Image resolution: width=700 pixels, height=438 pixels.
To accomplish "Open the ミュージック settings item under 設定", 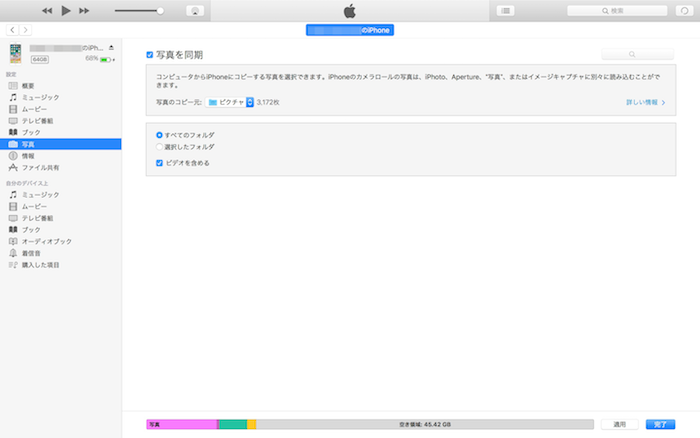I will 61,97.
